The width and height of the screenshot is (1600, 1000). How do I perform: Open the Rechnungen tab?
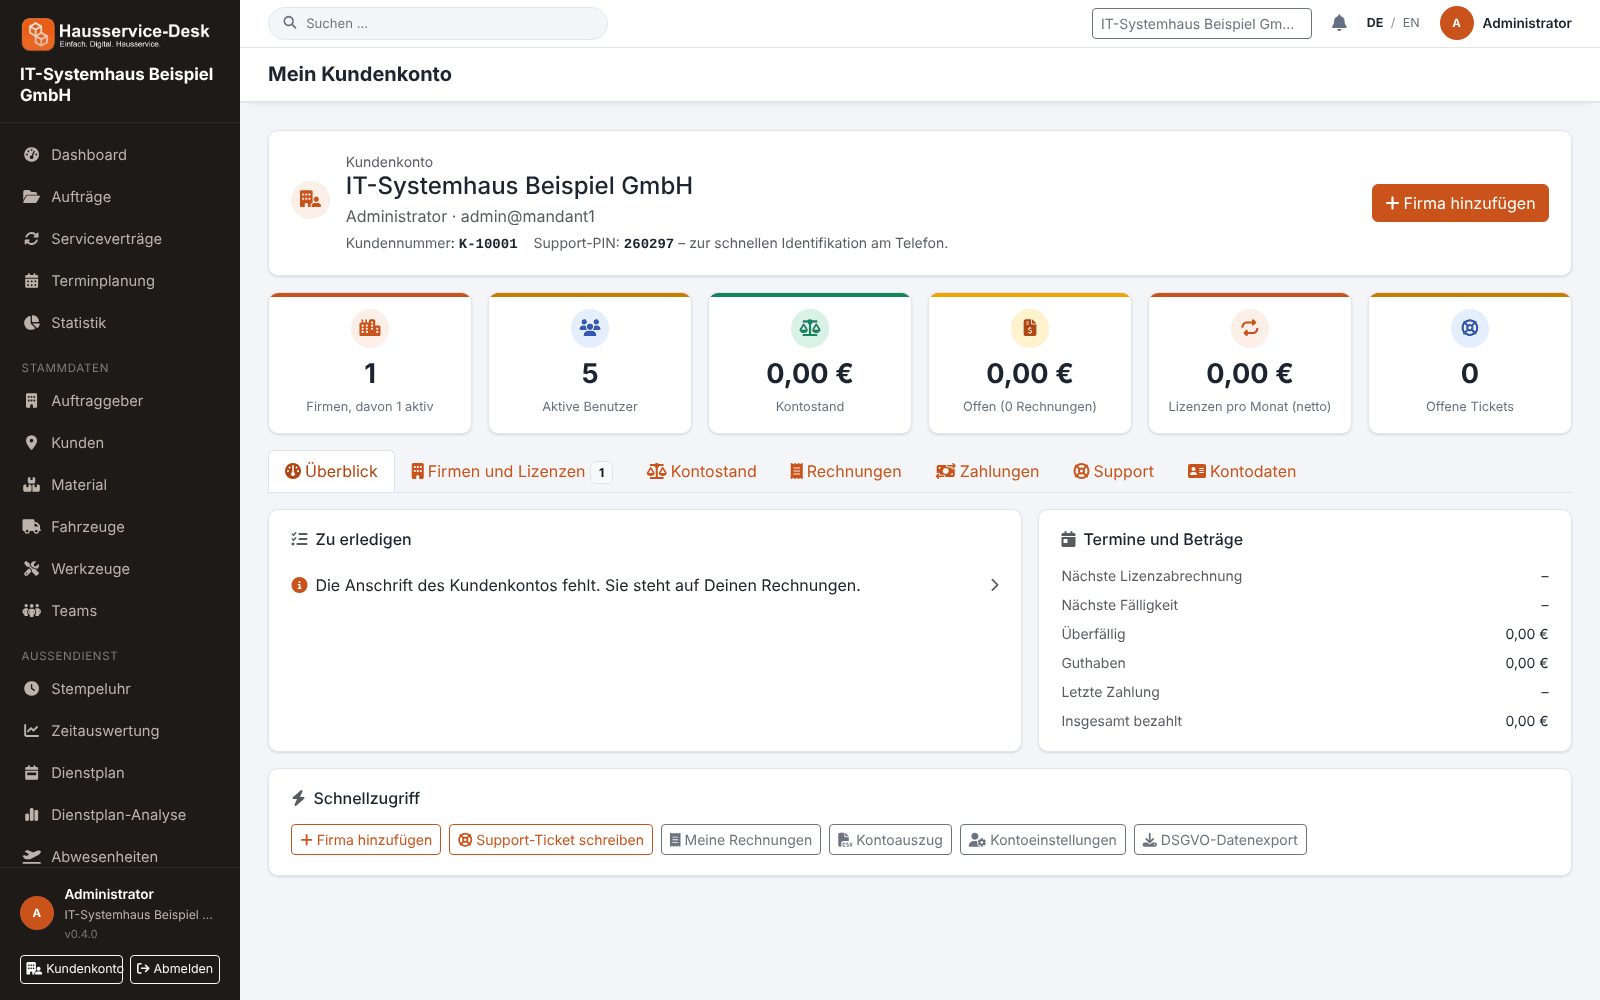(x=845, y=471)
